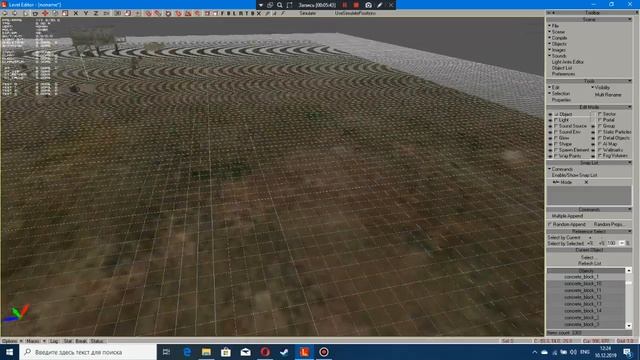Collapse the Commands section header
Viewport: 640px width, 360px height.
[x=589, y=209]
